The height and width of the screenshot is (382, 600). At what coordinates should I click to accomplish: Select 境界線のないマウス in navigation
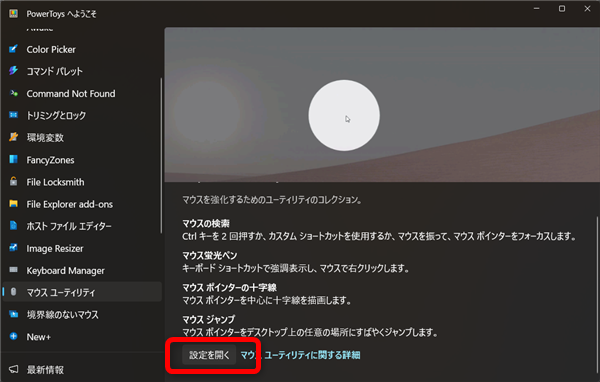tap(81, 315)
